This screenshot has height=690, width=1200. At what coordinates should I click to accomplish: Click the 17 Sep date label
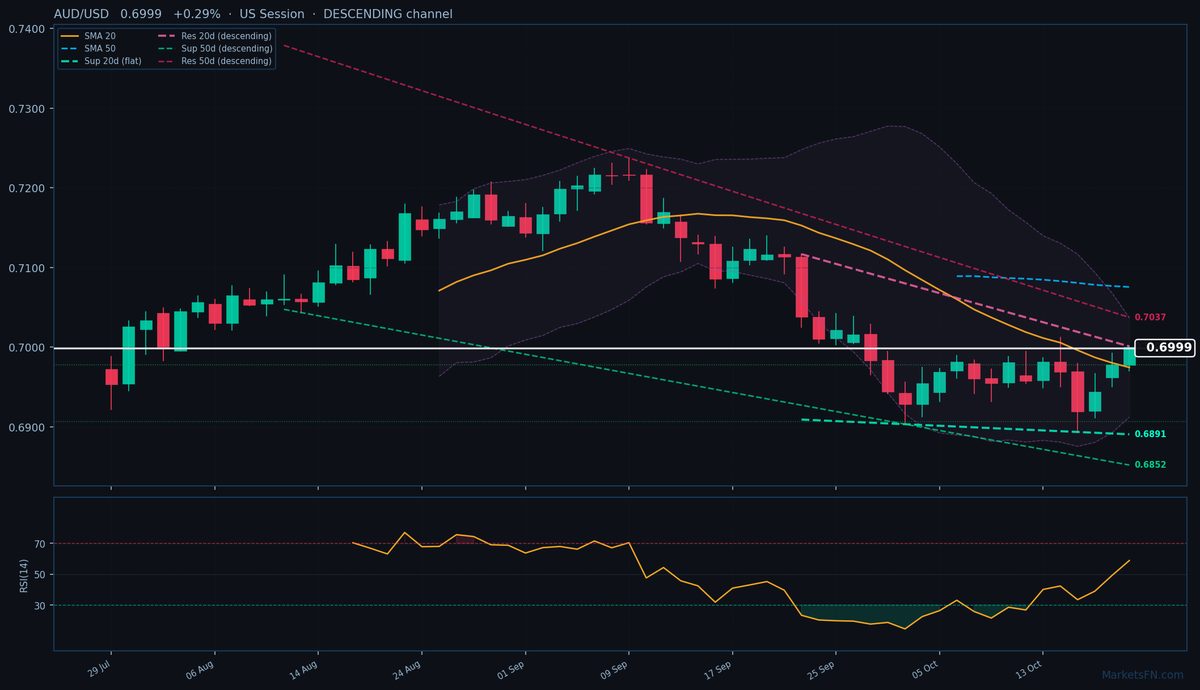718,668
